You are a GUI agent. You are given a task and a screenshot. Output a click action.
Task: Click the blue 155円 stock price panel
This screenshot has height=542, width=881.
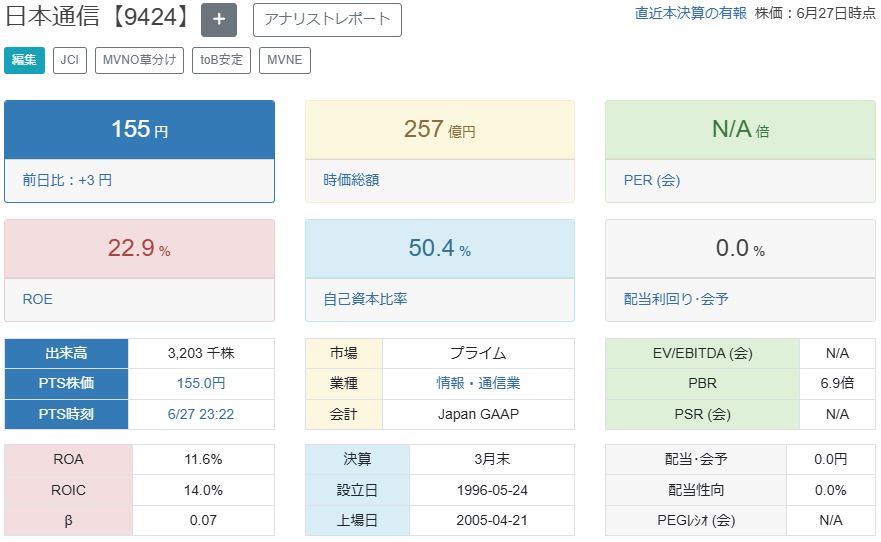click(x=139, y=129)
